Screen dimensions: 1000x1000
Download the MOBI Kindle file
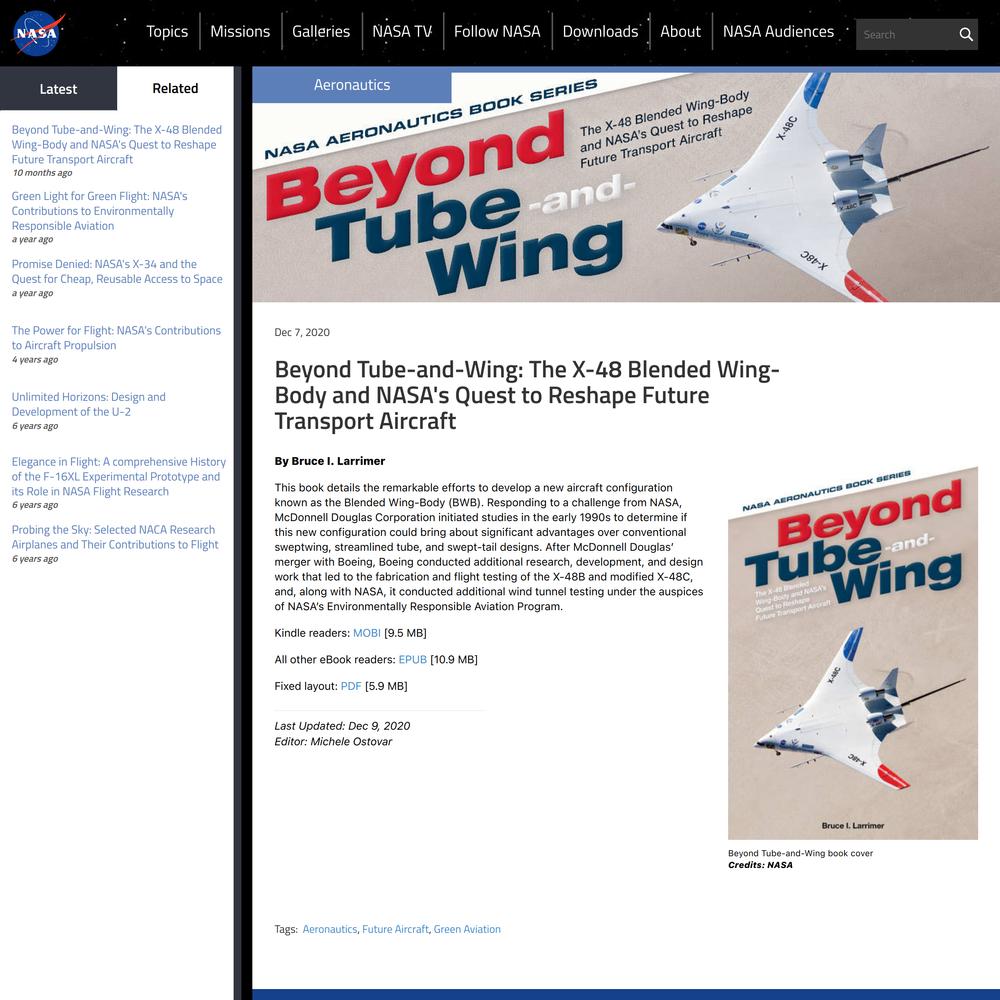[367, 633]
